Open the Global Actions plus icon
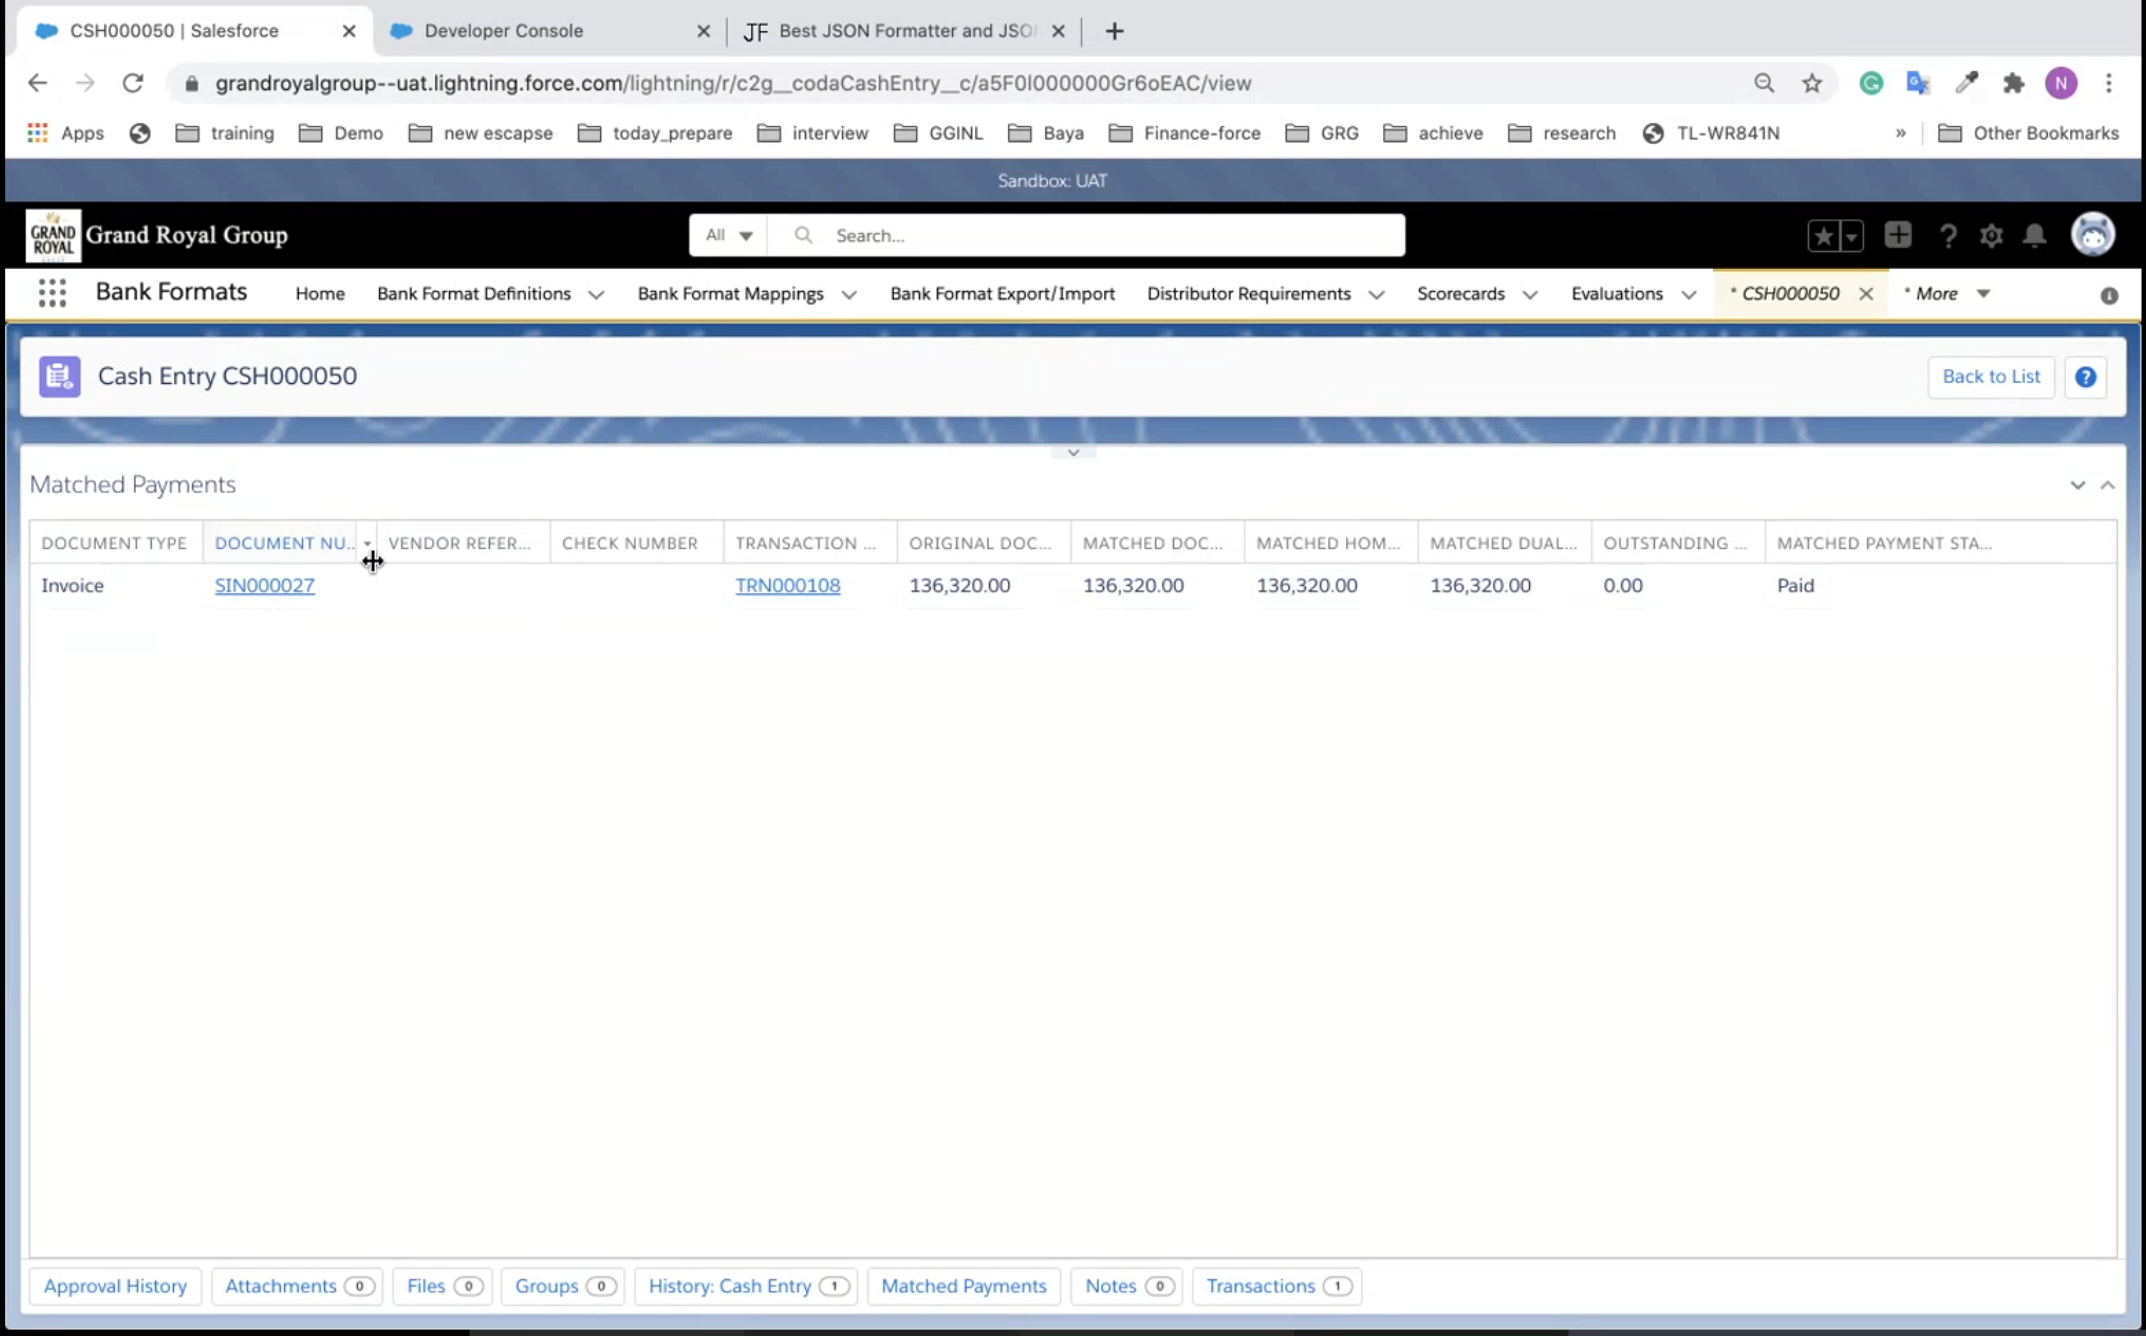This screenshot has height=1336, width=2146. (1897, 236)
